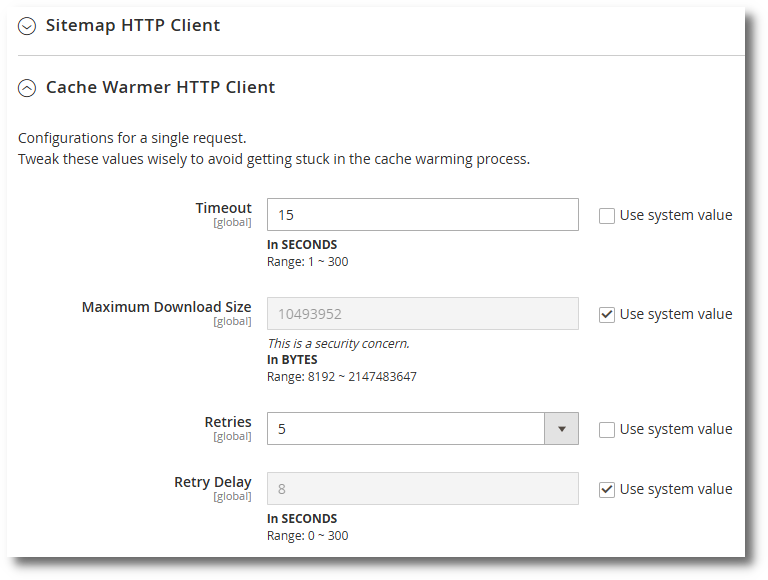The width and height of the screenshot is (768, 580).
Task: Collapse the Cache Warmer HTTP Client chevron icon
Action: [27, 88]
